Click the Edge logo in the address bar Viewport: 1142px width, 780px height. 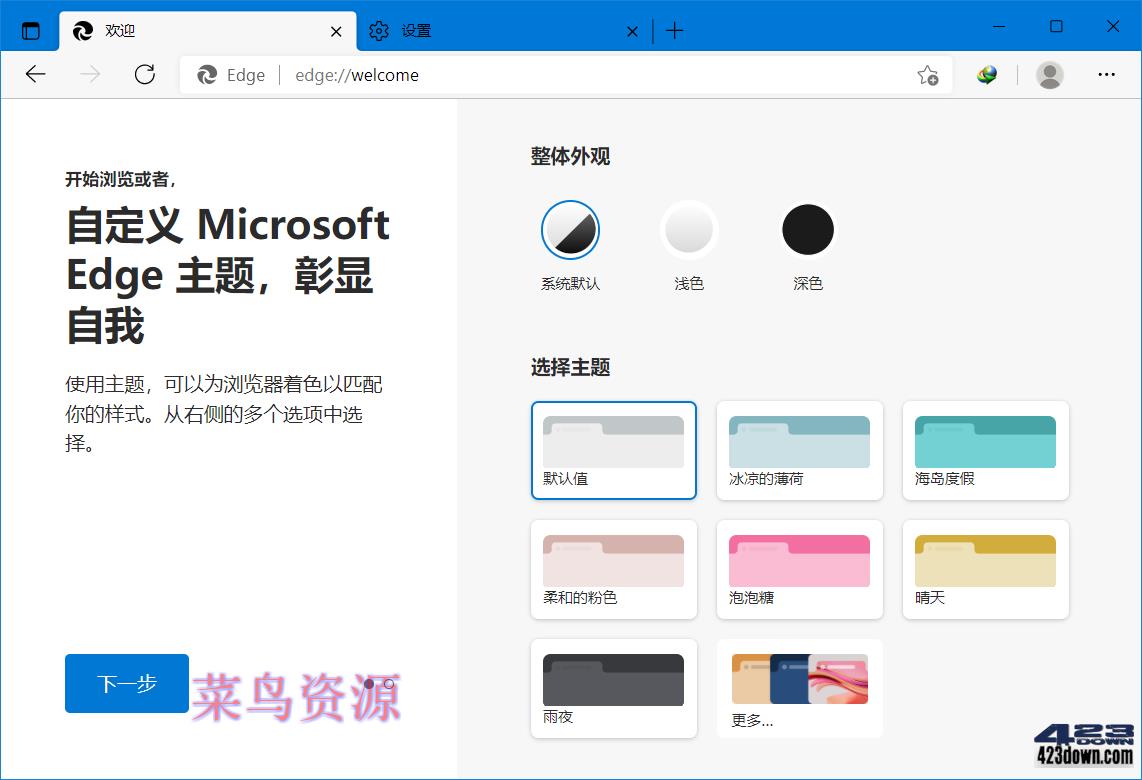click(x=207, y=74)
